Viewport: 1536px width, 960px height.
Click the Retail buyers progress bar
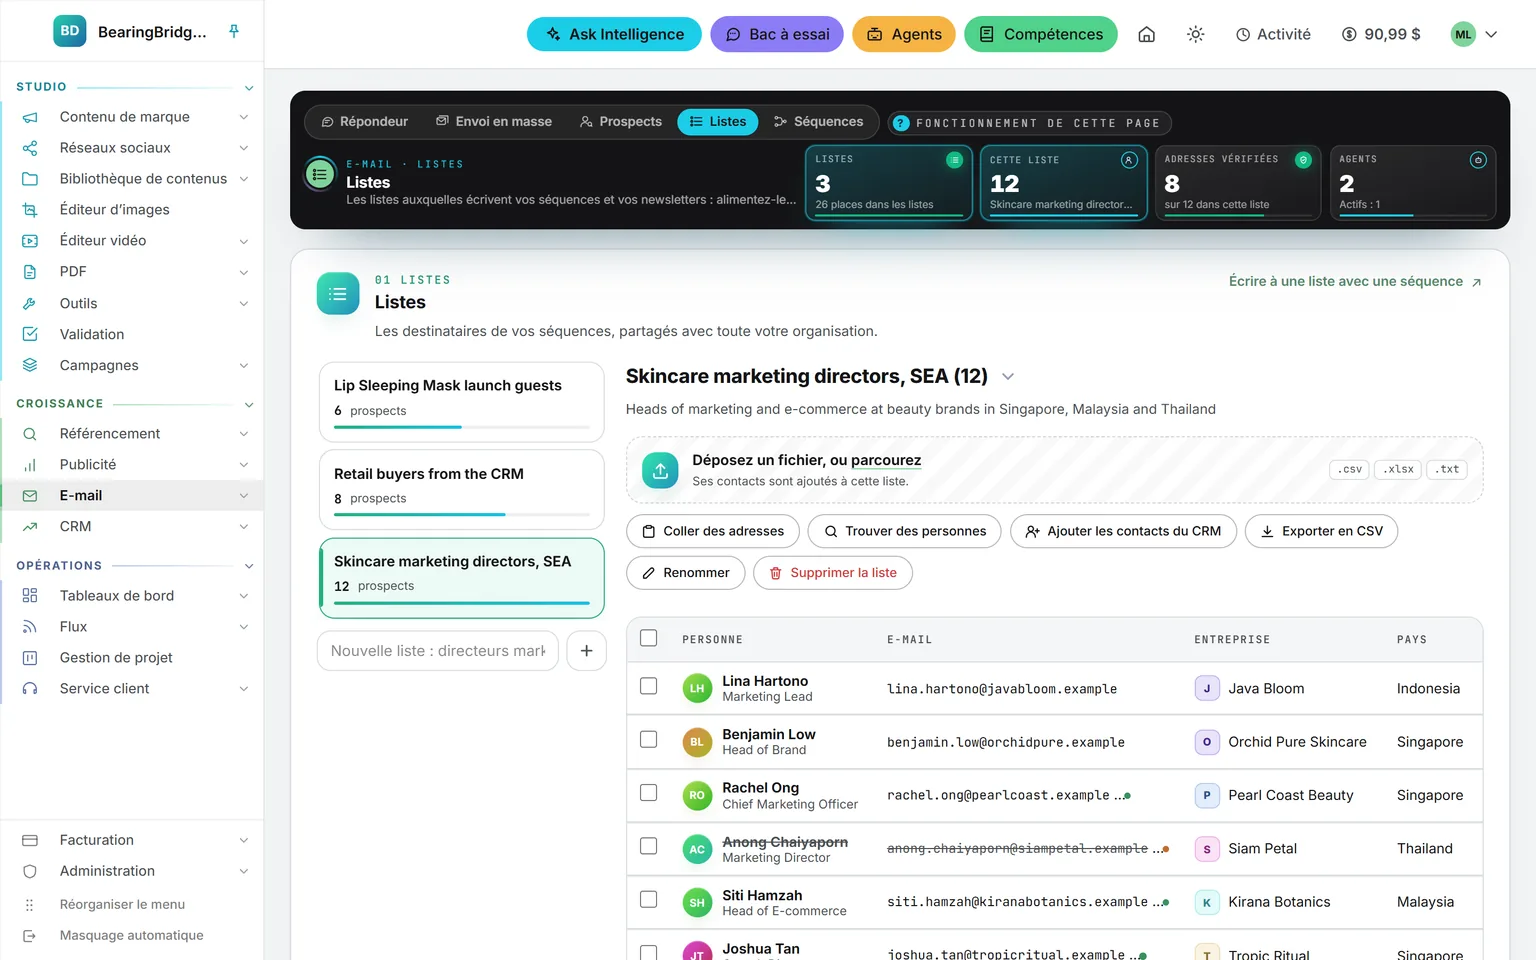coord(461,514)
